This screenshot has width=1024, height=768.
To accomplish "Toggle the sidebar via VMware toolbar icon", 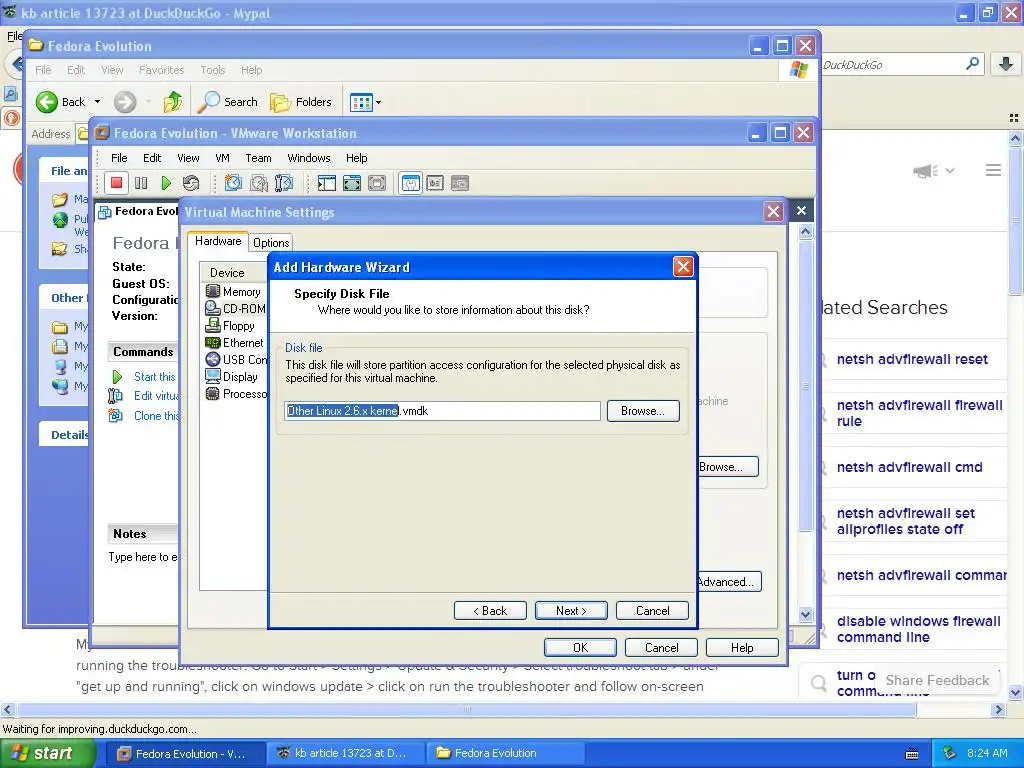I will (x=327, y=184).
